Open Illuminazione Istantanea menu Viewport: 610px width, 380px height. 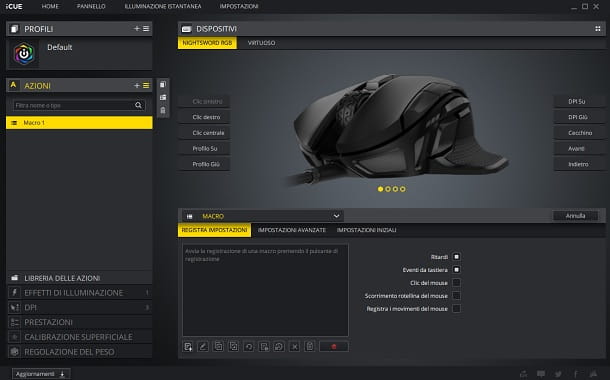(x=163, y=6)
